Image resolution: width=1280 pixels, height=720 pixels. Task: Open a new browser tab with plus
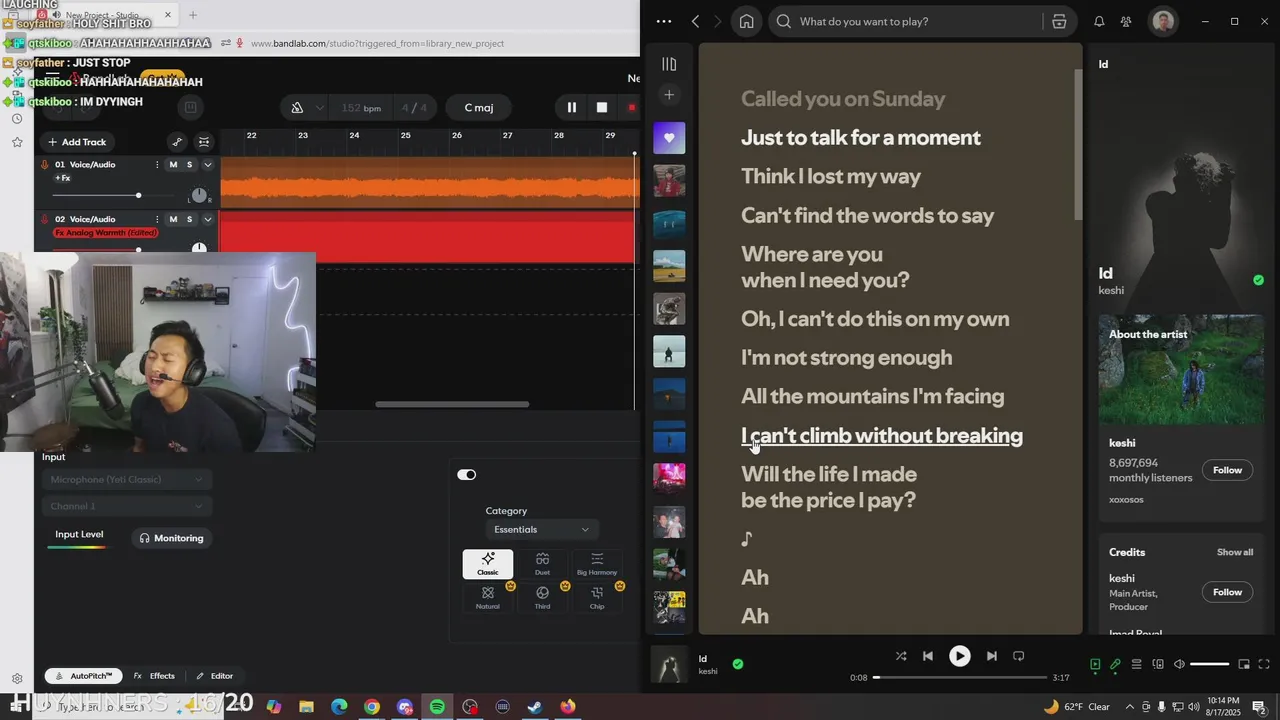(x=193, y=15)
